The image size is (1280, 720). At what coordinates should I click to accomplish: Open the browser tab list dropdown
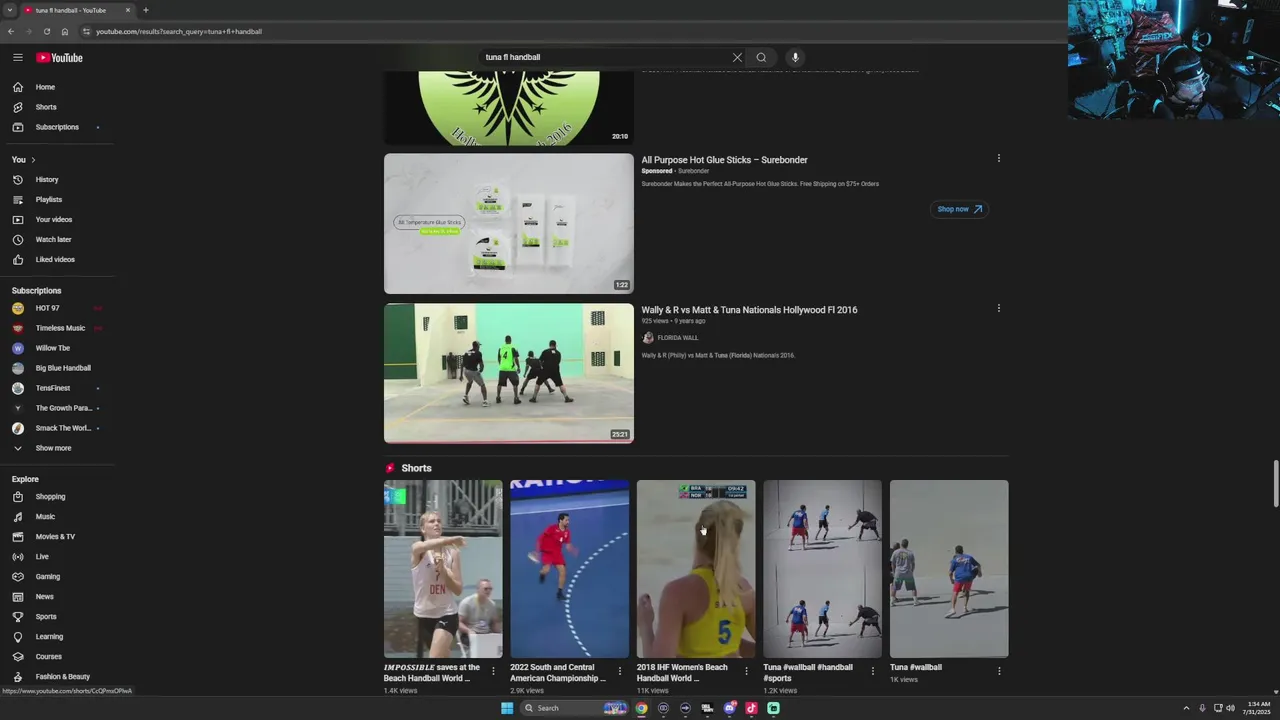[9, 10]
